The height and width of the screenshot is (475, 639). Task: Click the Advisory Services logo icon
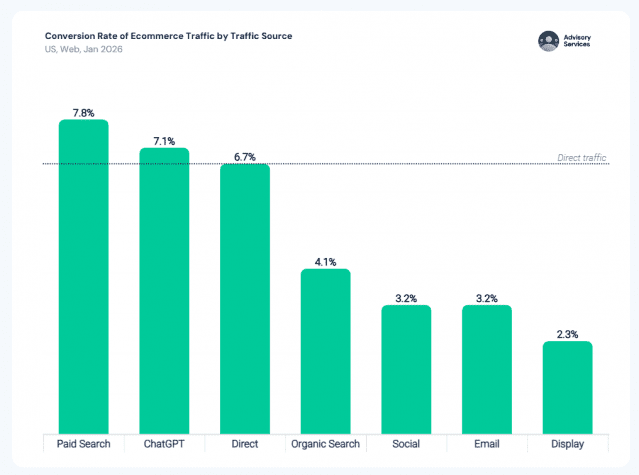548,40
